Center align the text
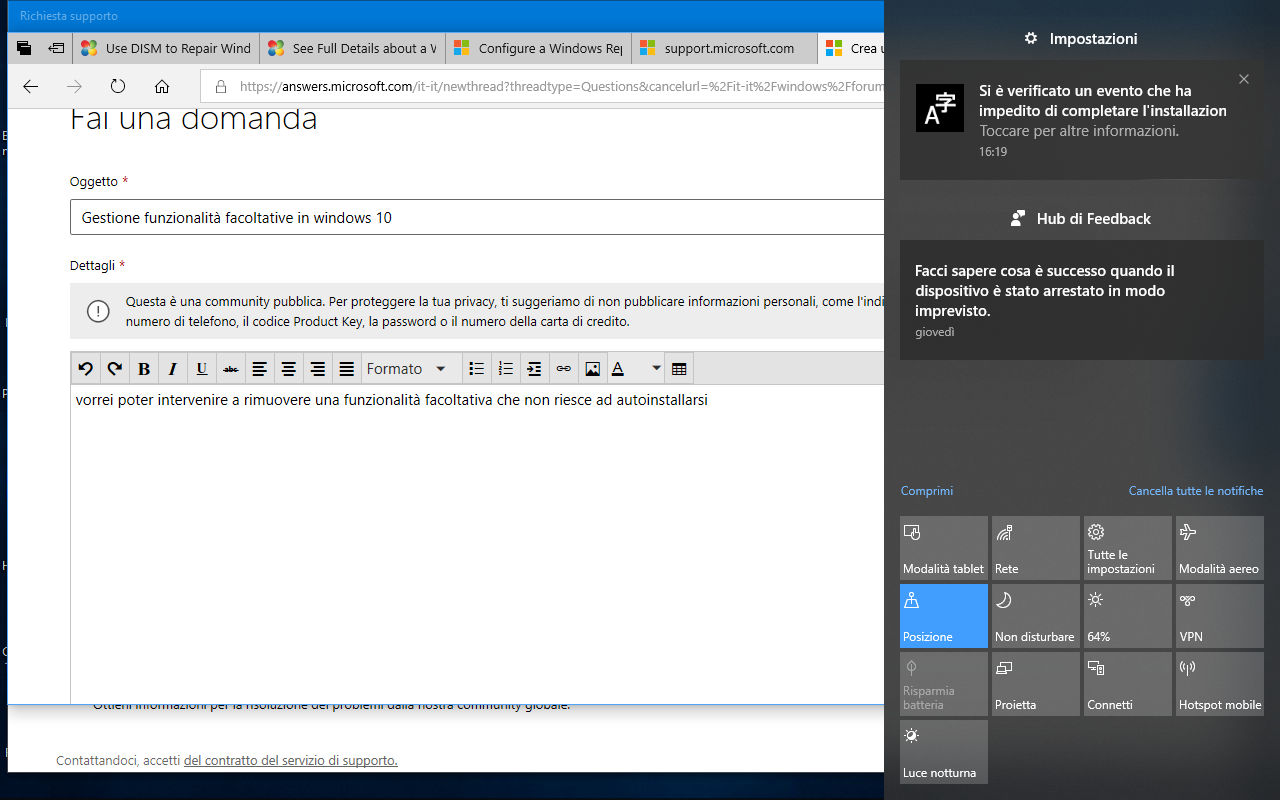Viewport: 1280px width, 800px height. (x=289, y=369)
